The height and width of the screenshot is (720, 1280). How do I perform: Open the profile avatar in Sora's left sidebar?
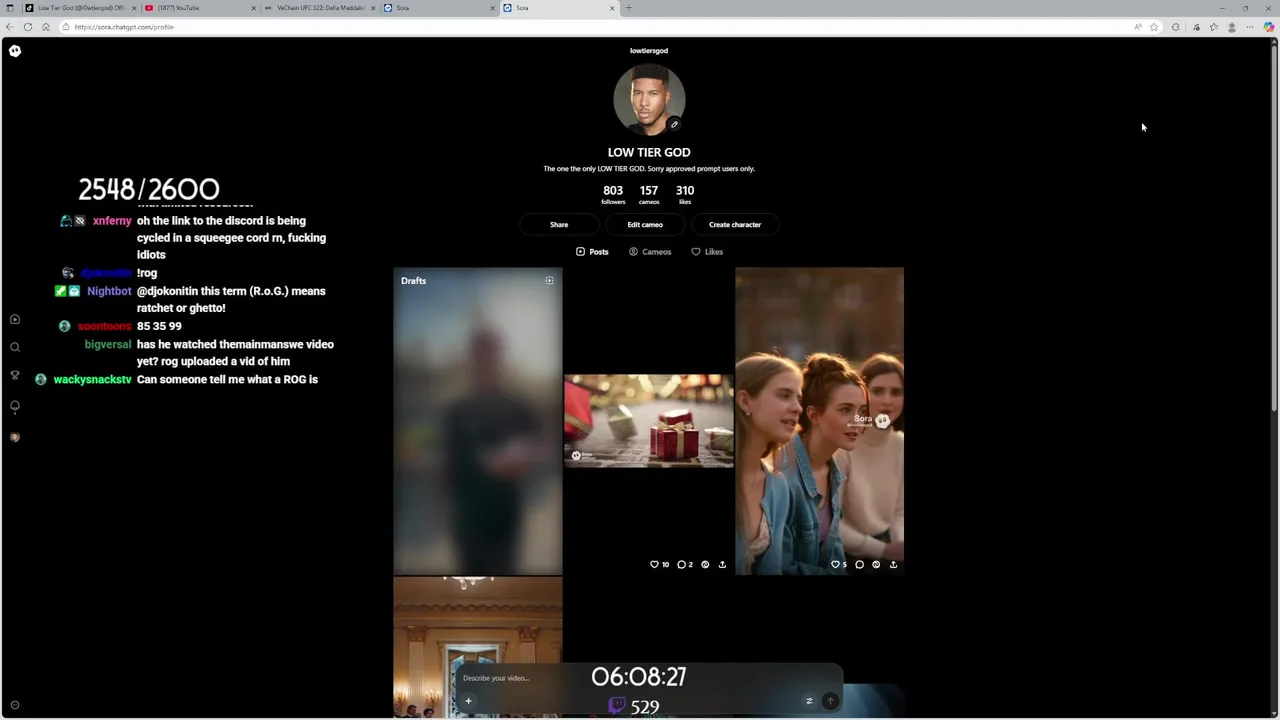(15, 437)
